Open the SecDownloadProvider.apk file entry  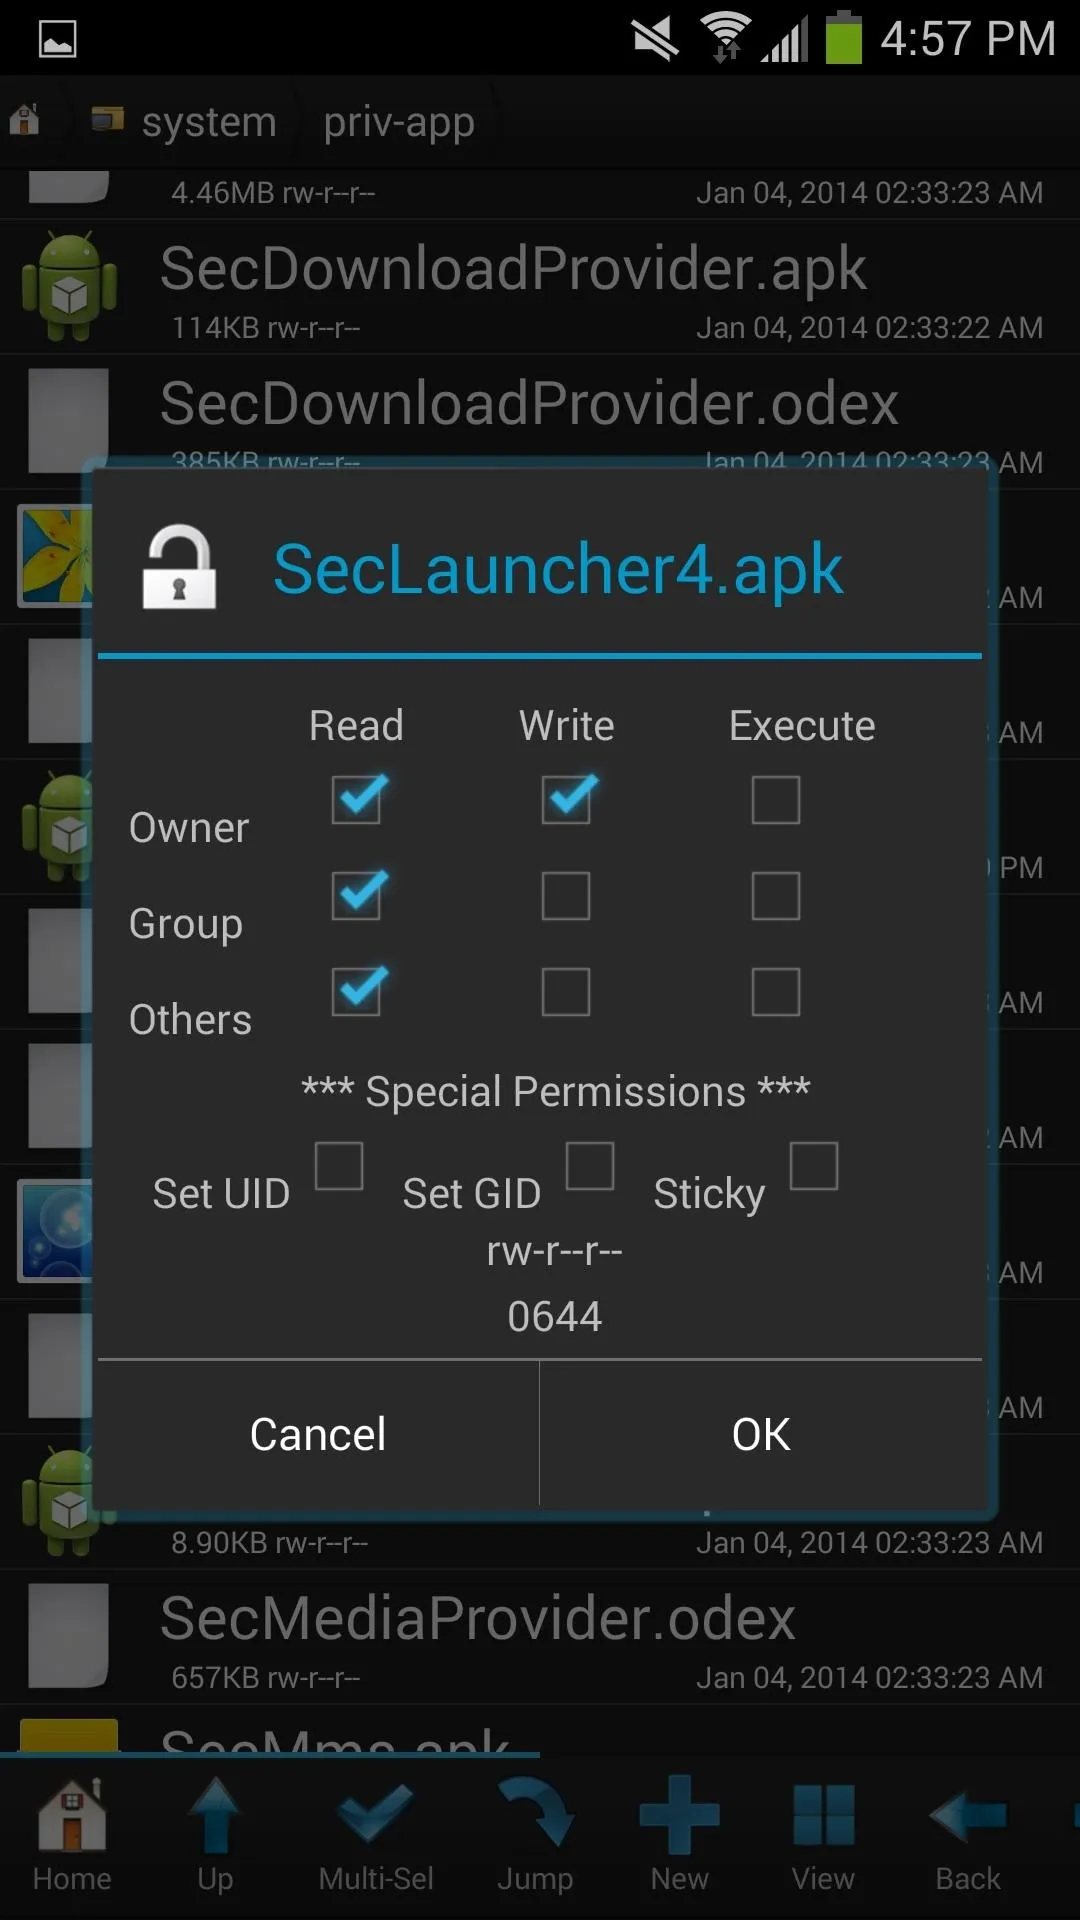click(540, 288)
